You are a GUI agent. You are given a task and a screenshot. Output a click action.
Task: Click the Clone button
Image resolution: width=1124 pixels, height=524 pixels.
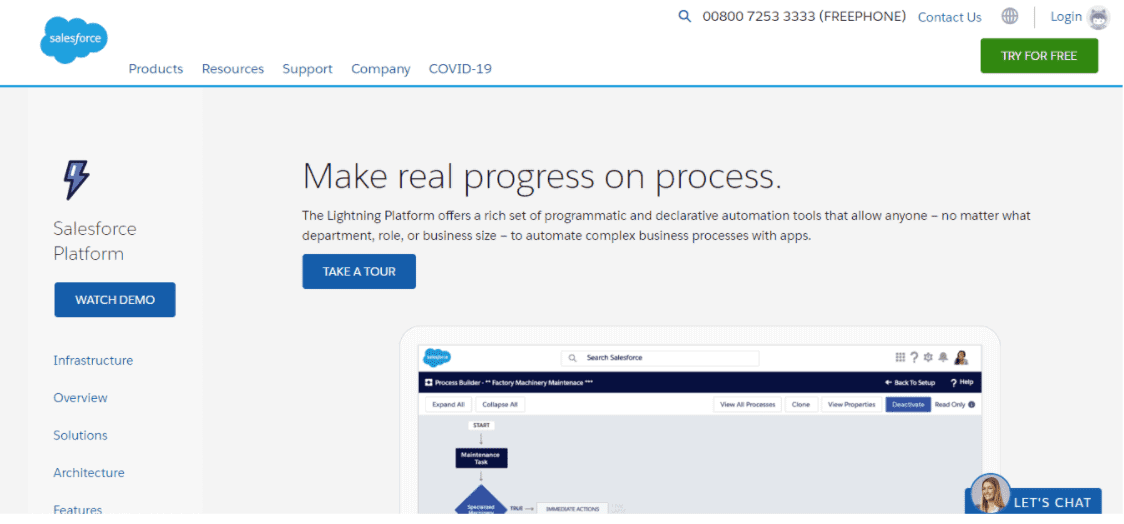[x=801, y=404]
